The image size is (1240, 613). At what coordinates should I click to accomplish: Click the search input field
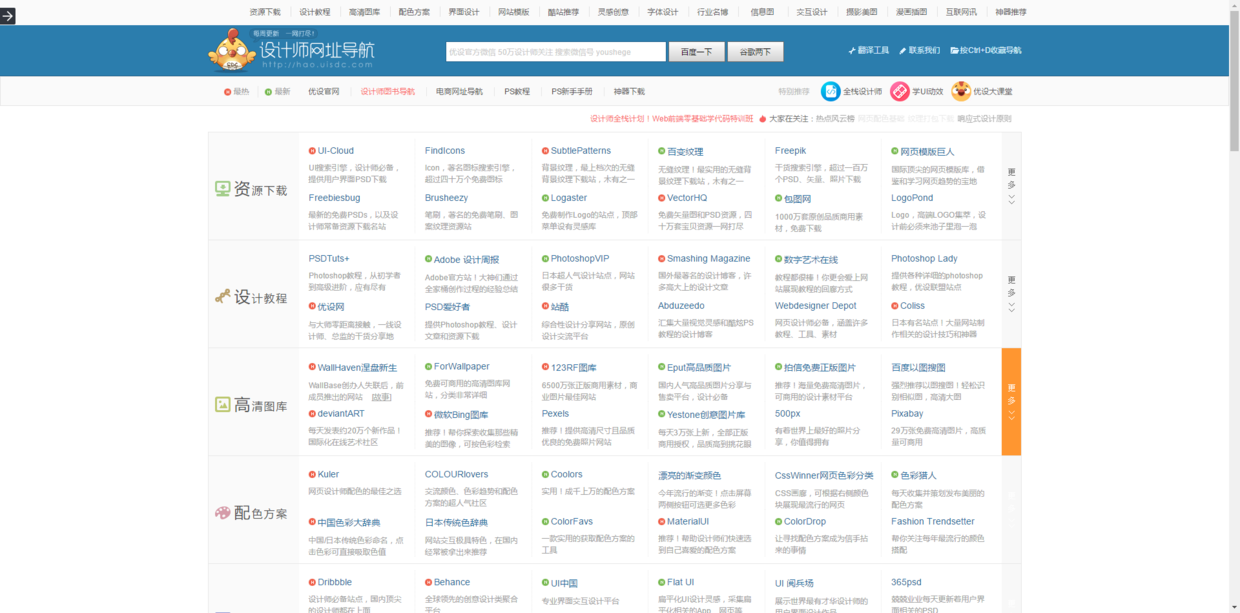pos(556,52)
